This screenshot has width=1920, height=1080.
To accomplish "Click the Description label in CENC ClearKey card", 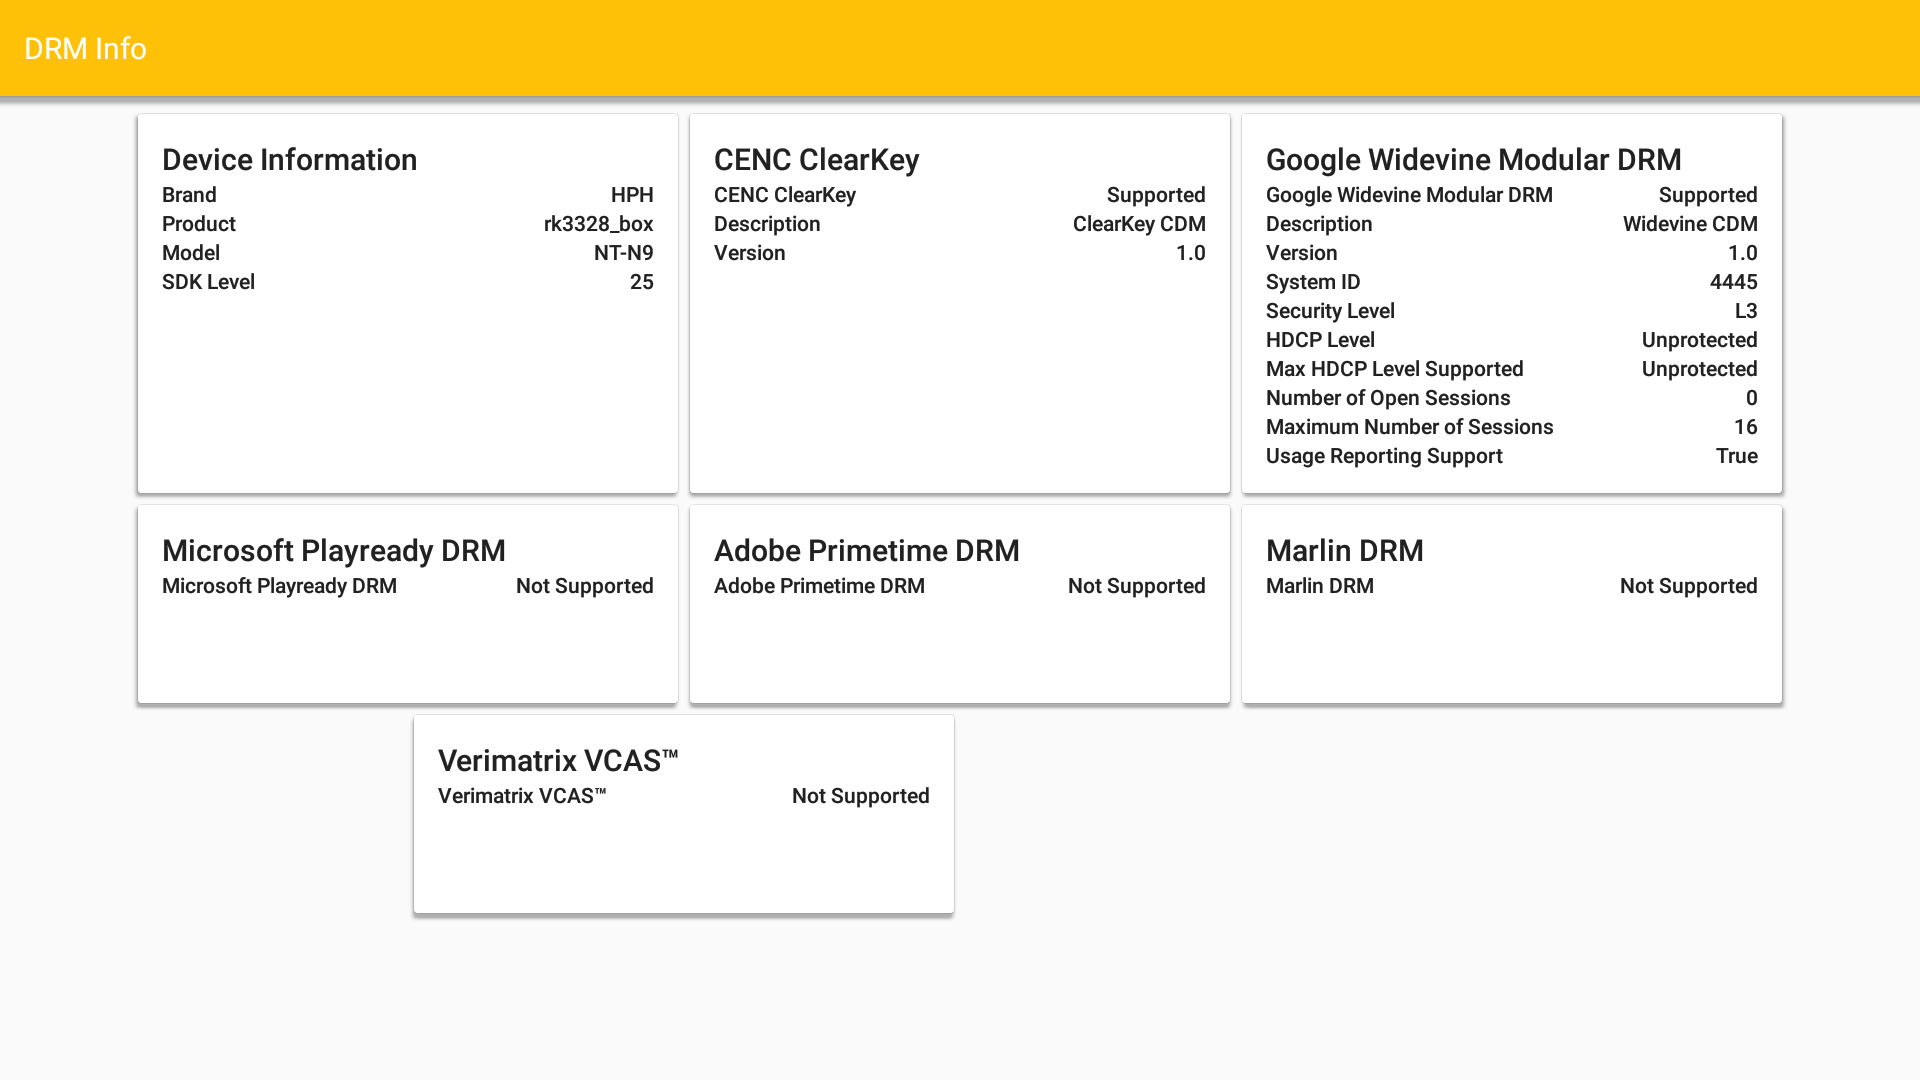I will pyautogui.click(x=767, y=224).
